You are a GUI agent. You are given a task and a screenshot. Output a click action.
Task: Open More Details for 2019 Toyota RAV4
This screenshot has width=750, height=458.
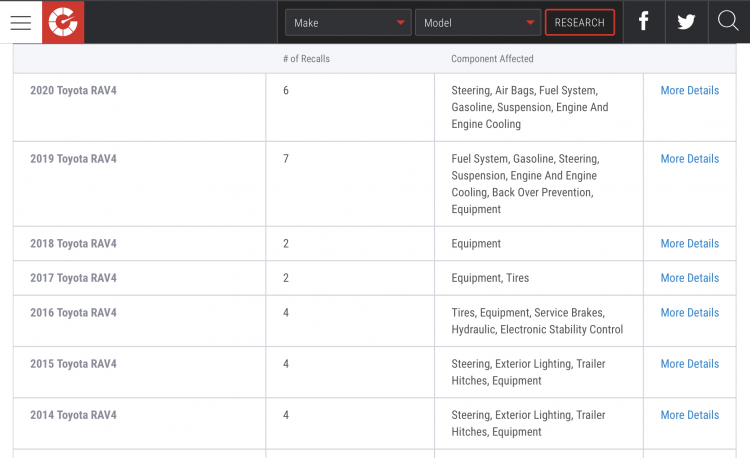click(x=690, y=159)
